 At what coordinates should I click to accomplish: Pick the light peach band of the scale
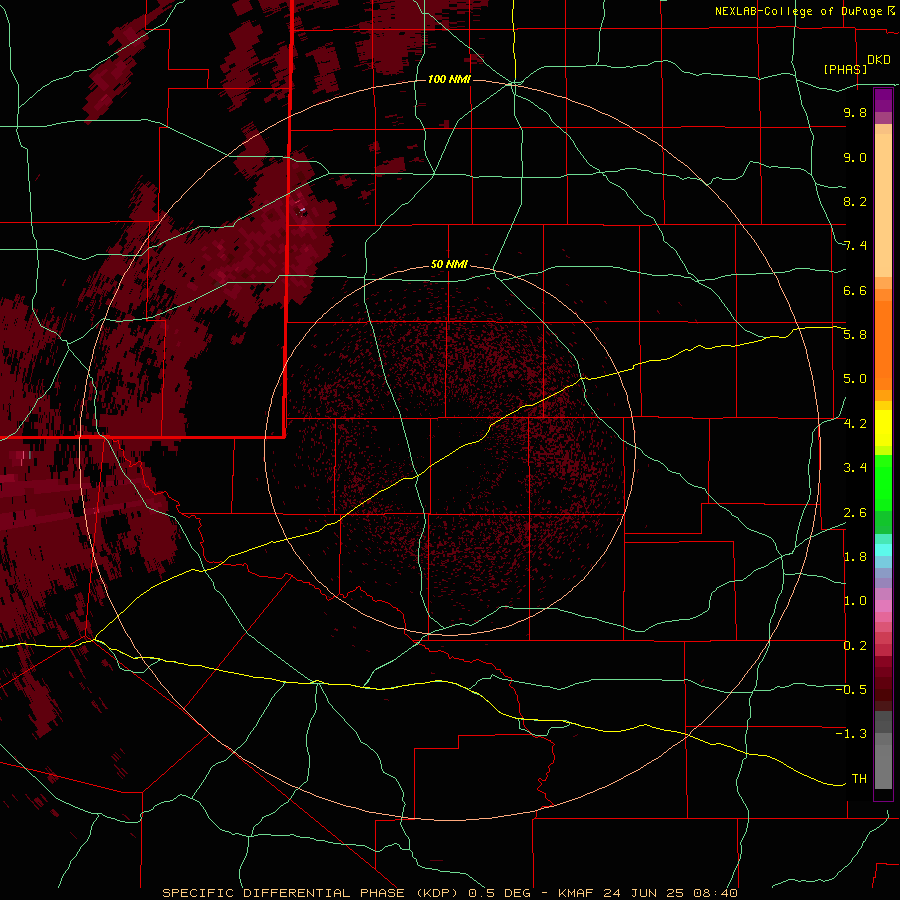tap(883, 205)
